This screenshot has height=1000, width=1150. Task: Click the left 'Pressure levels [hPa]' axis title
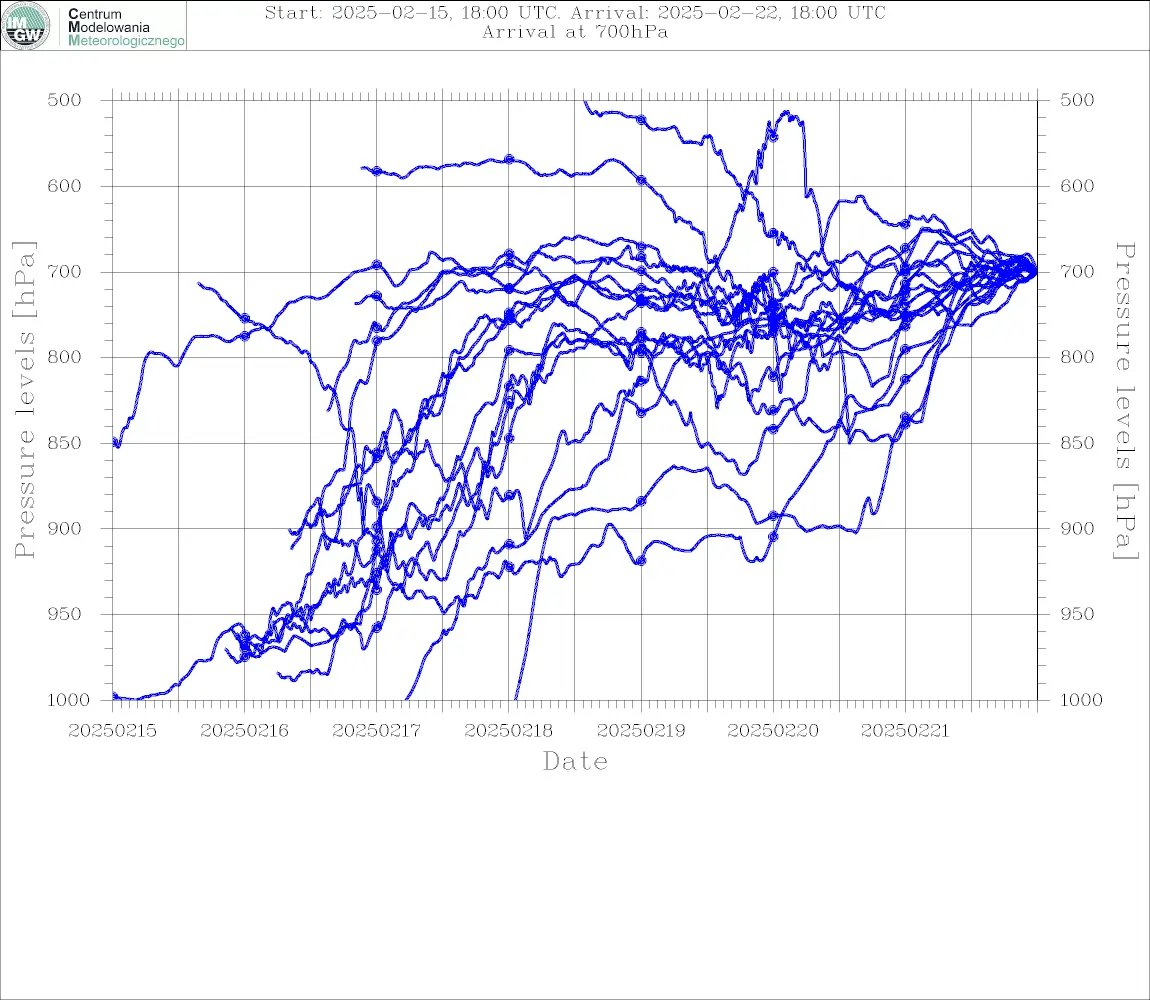[x=24, y=400]
